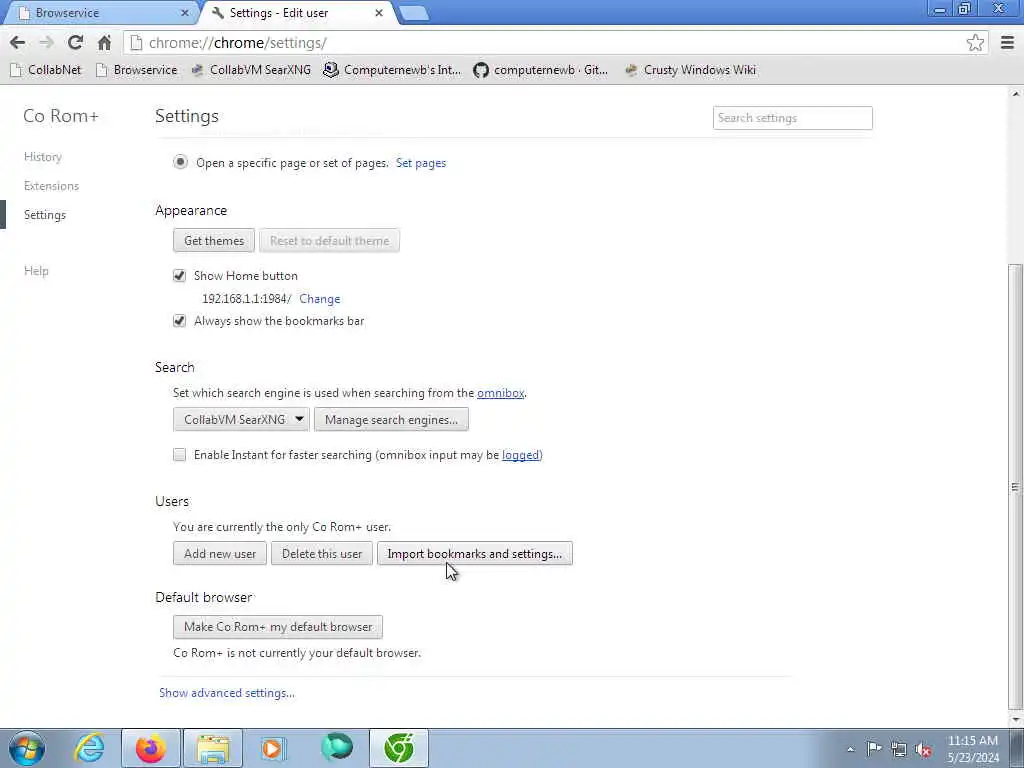Open the CollabNet bookmark
The image size is (1024, 768).
pyautogui.click(x=46, y=70)
